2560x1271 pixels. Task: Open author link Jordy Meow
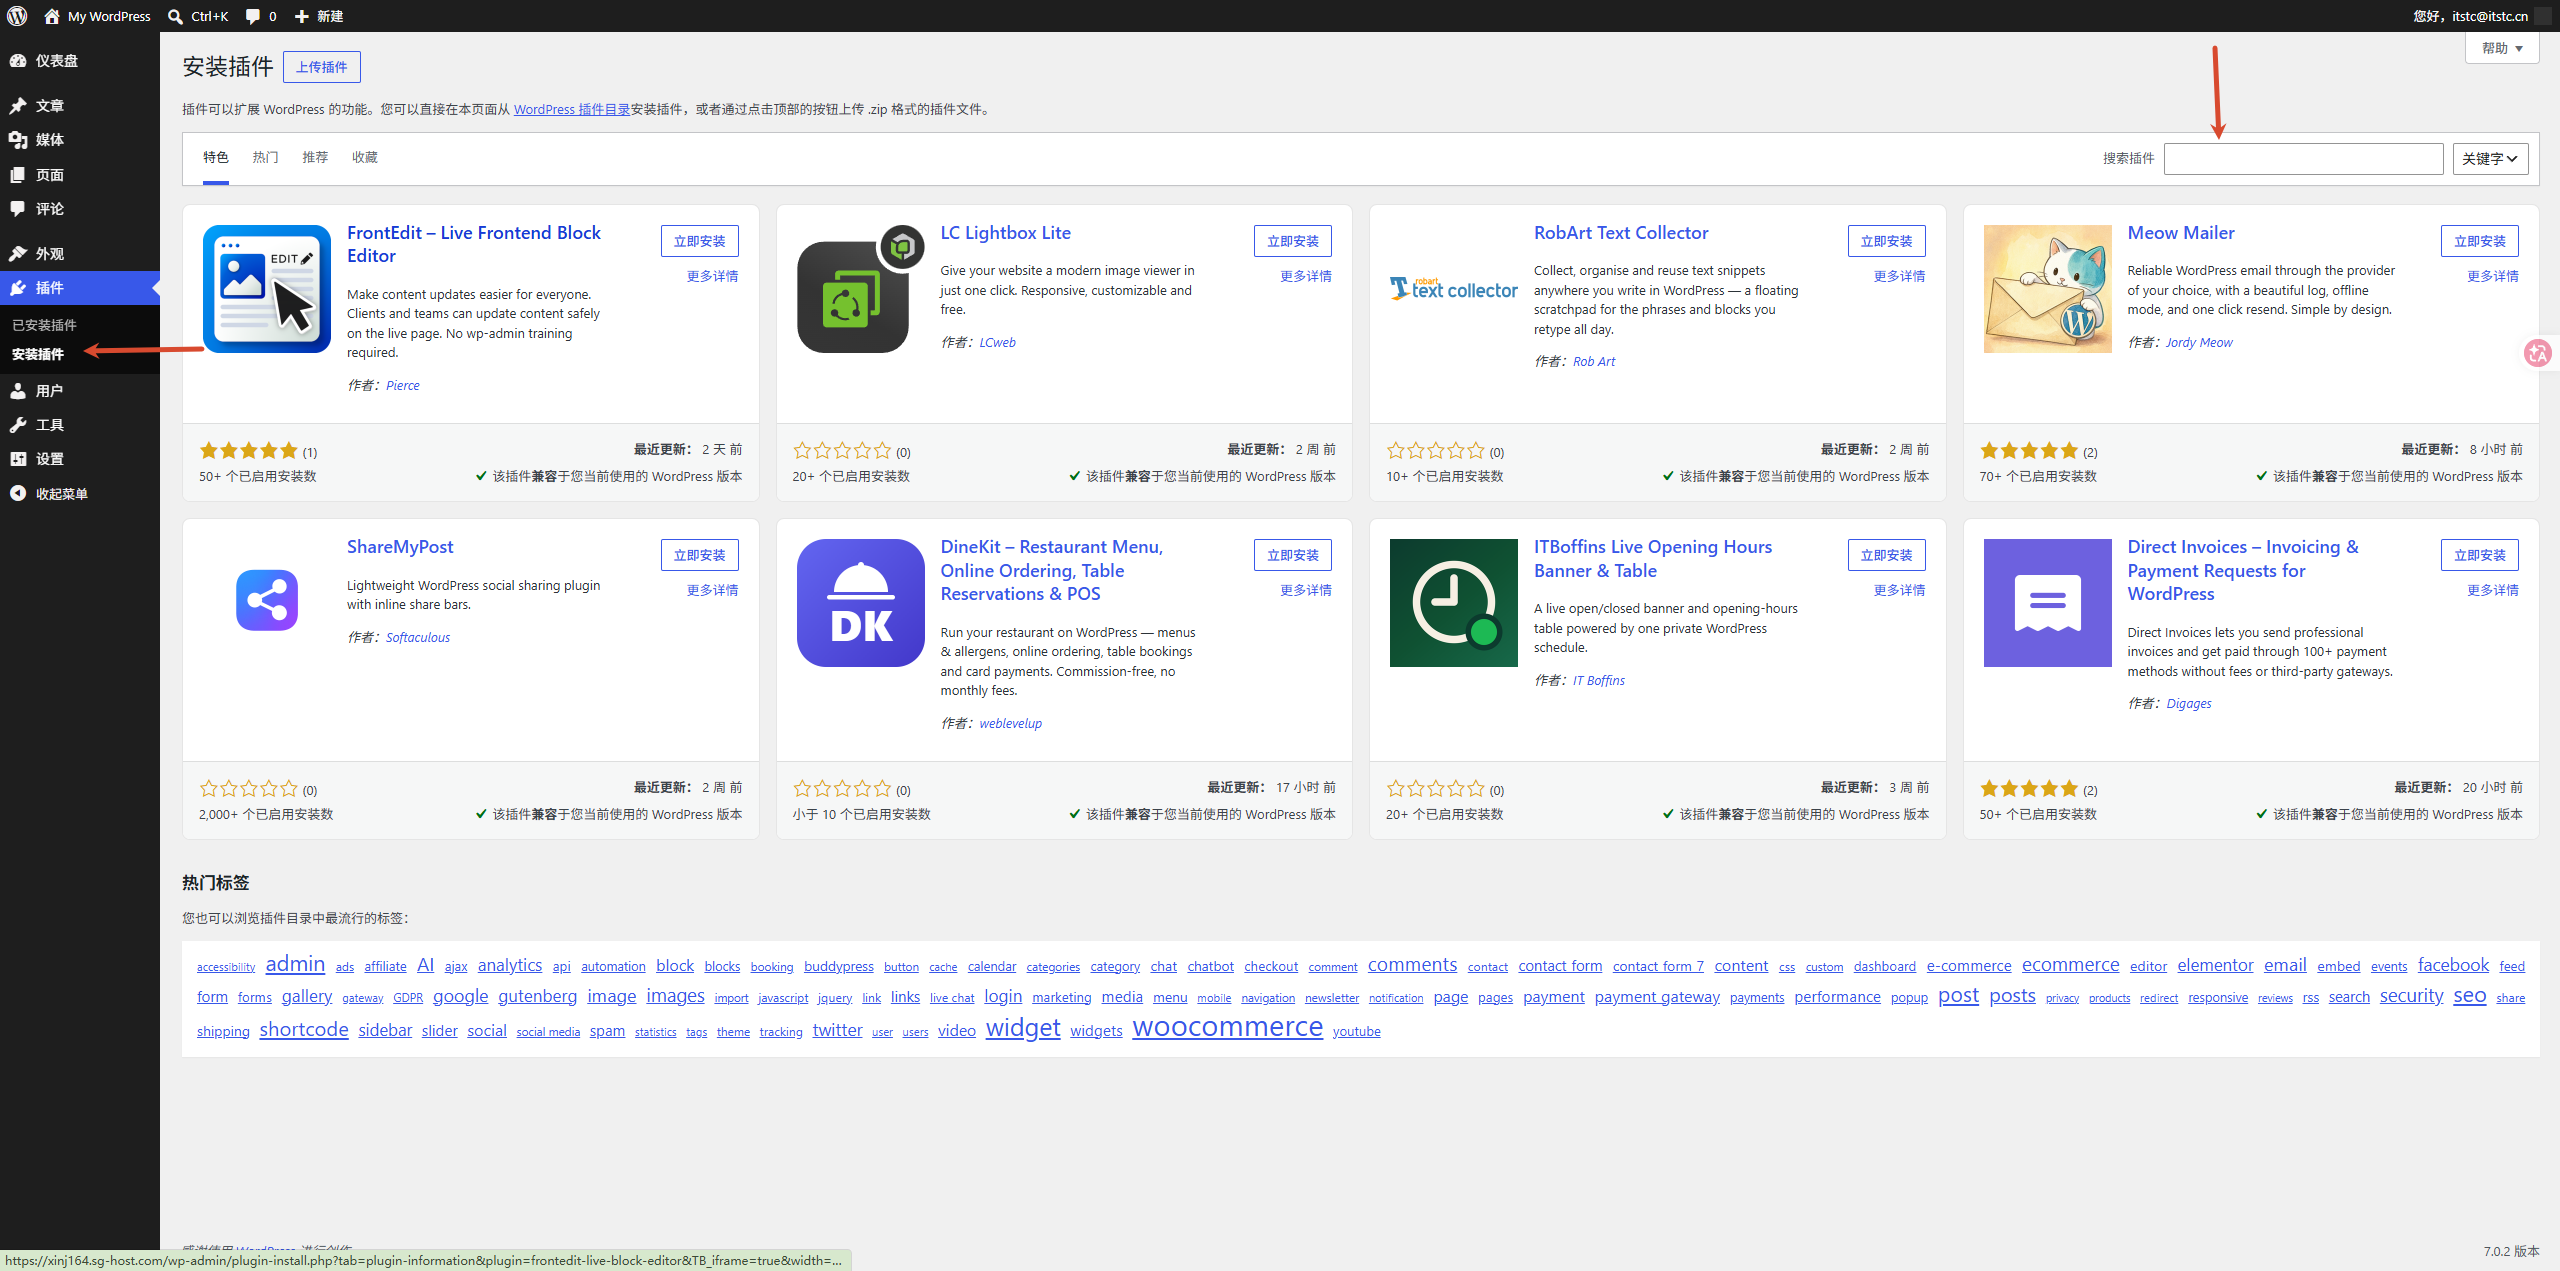[2199, 342]
